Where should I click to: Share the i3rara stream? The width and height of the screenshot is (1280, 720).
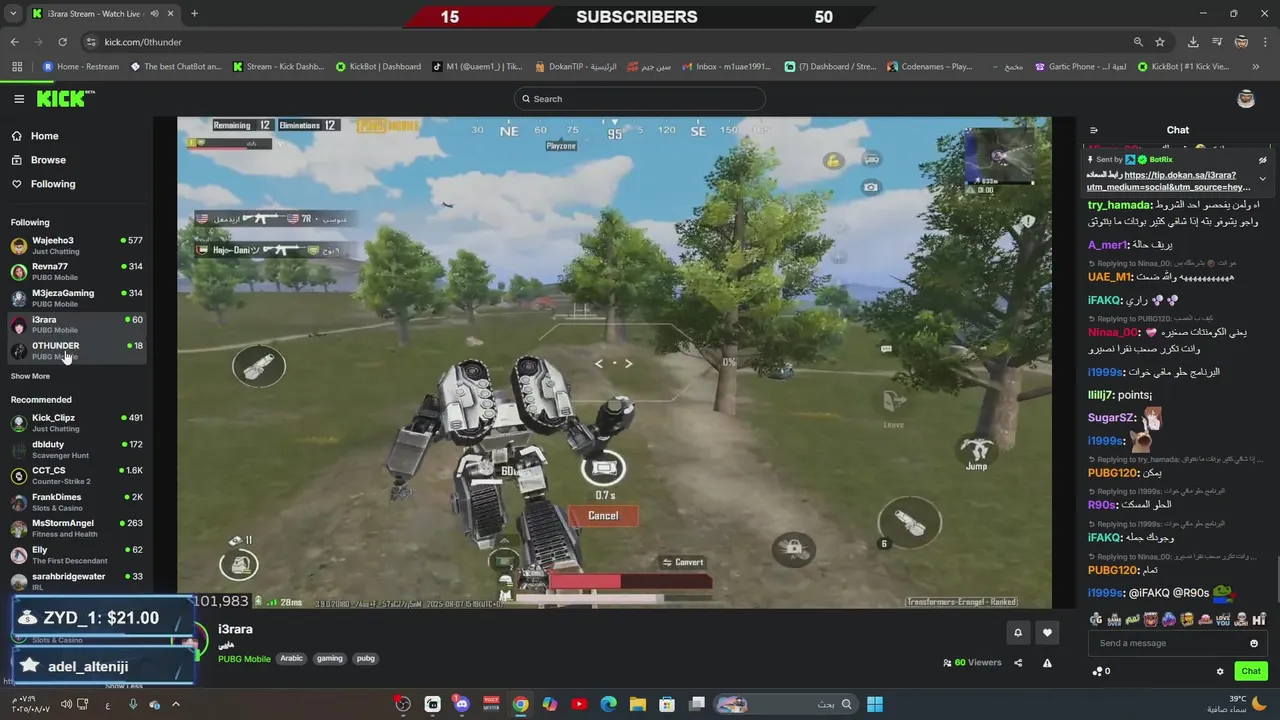click(x=1018, y=662)
